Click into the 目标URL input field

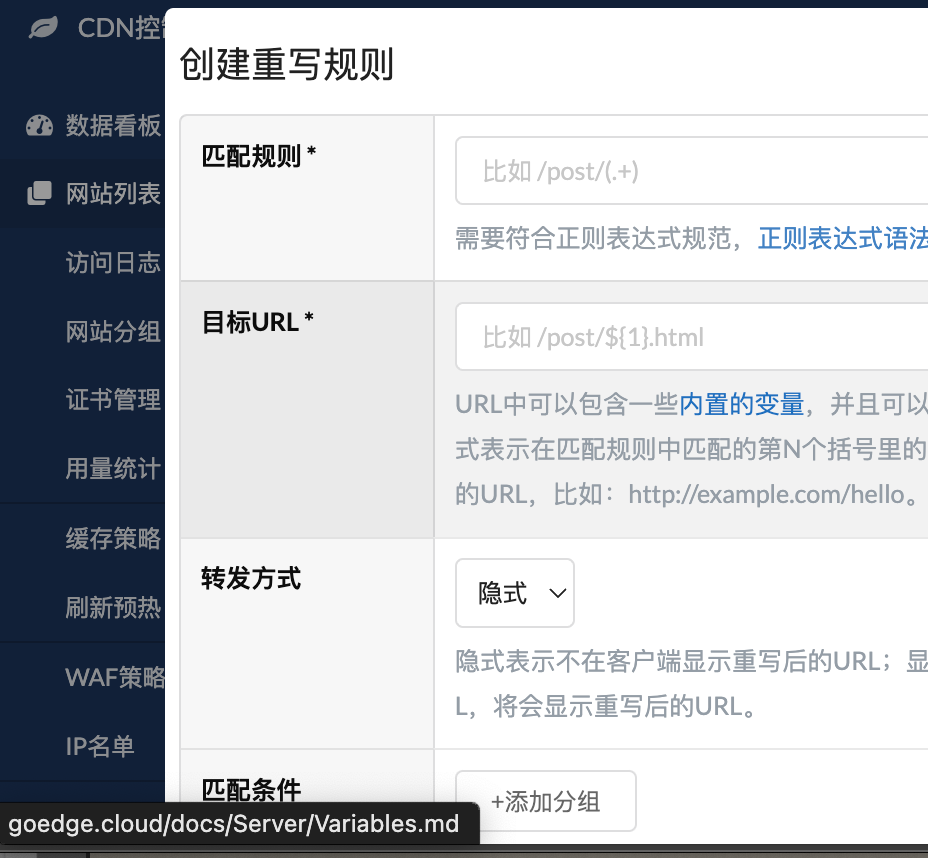click(692, 337)
